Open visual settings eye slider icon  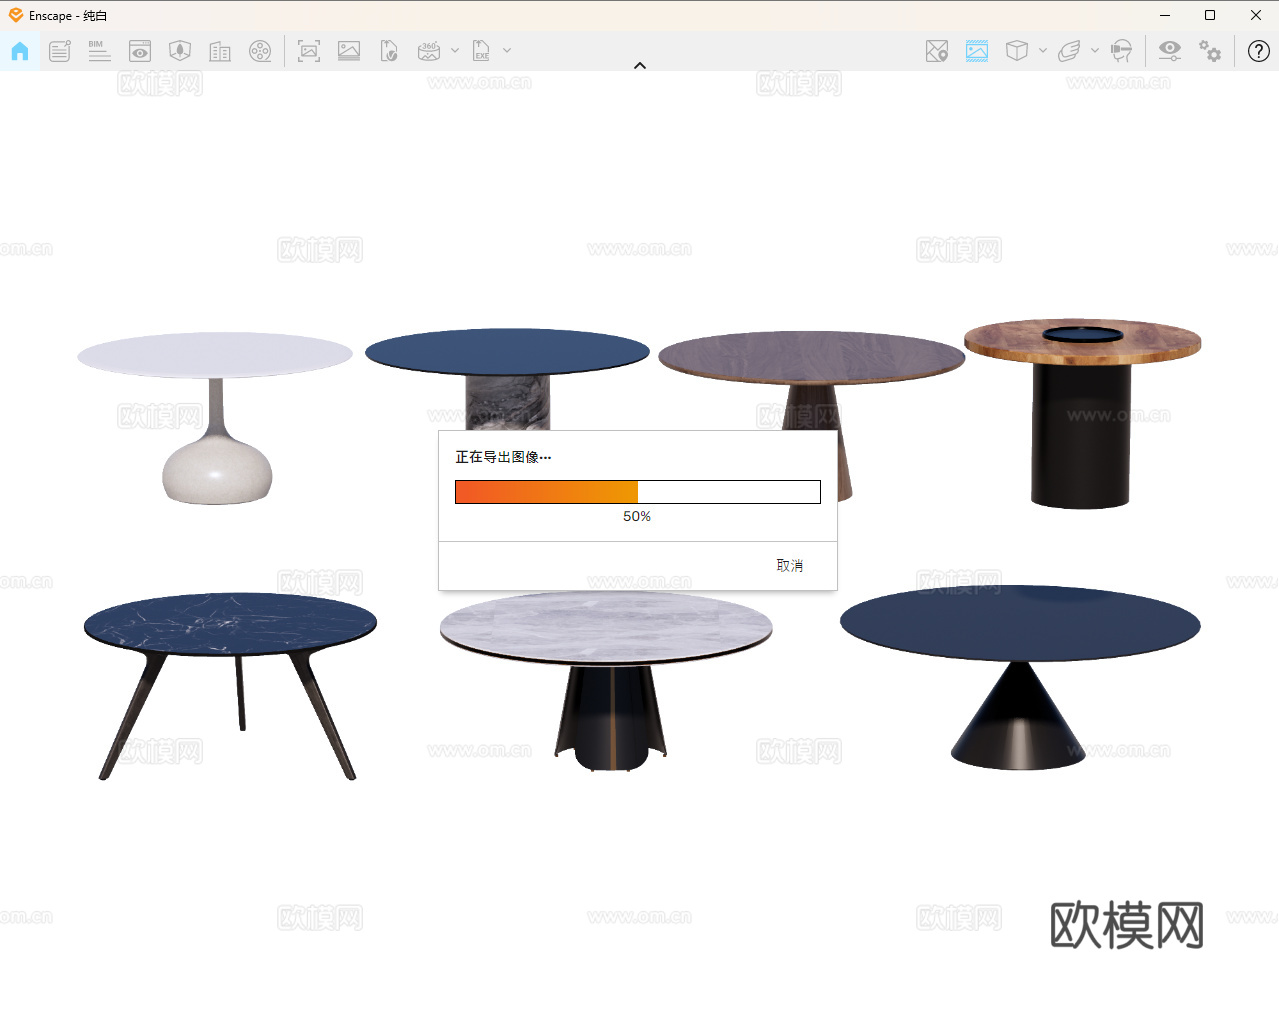pyautogui.click(x=1170, y=51)
